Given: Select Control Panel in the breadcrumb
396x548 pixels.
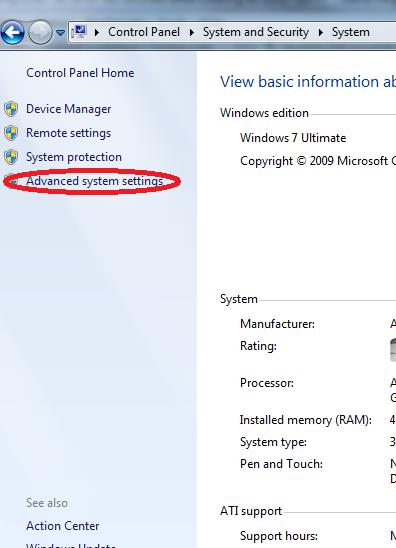Looking at the screenshot, I should pos(144,32).
